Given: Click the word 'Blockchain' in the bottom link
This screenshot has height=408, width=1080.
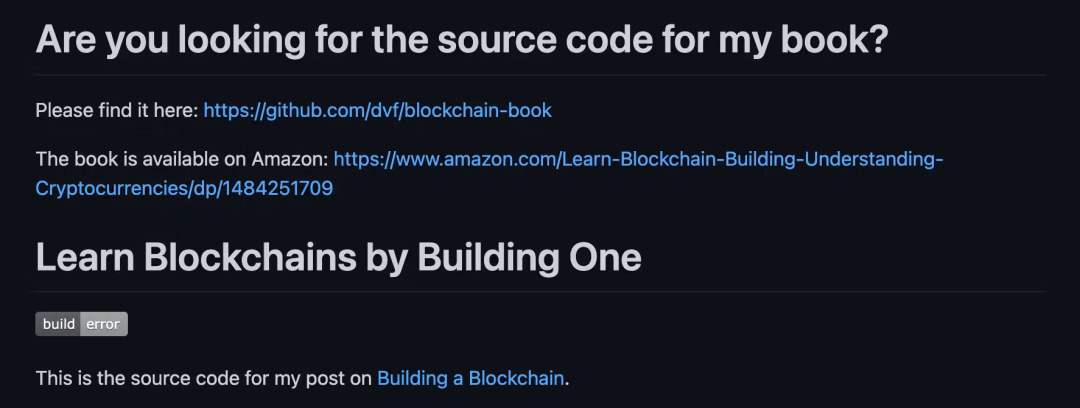Looking at the screenshot, I should 516,378.
